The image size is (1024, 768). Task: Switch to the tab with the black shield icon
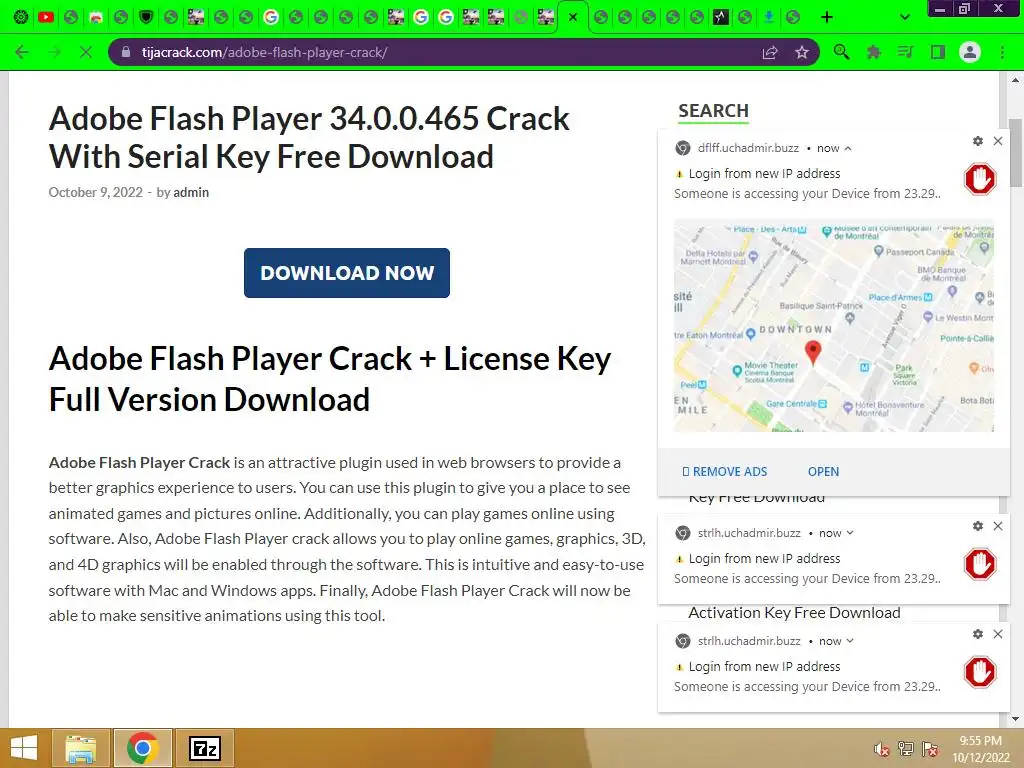coord(146,17)
